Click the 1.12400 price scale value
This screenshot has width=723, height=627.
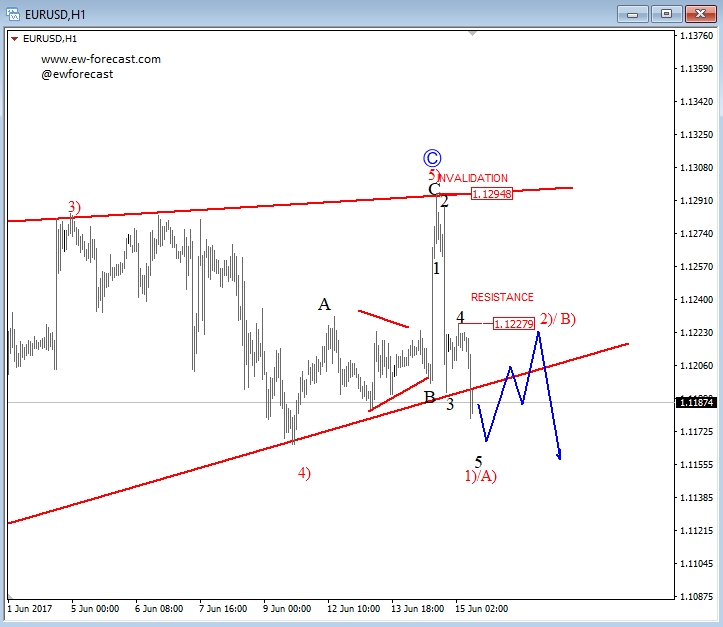697,300
